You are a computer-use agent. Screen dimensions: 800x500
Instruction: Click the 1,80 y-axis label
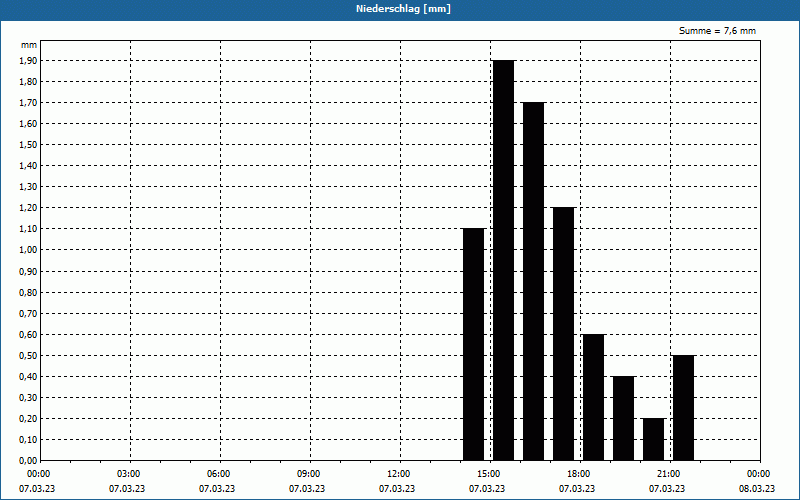28,82
